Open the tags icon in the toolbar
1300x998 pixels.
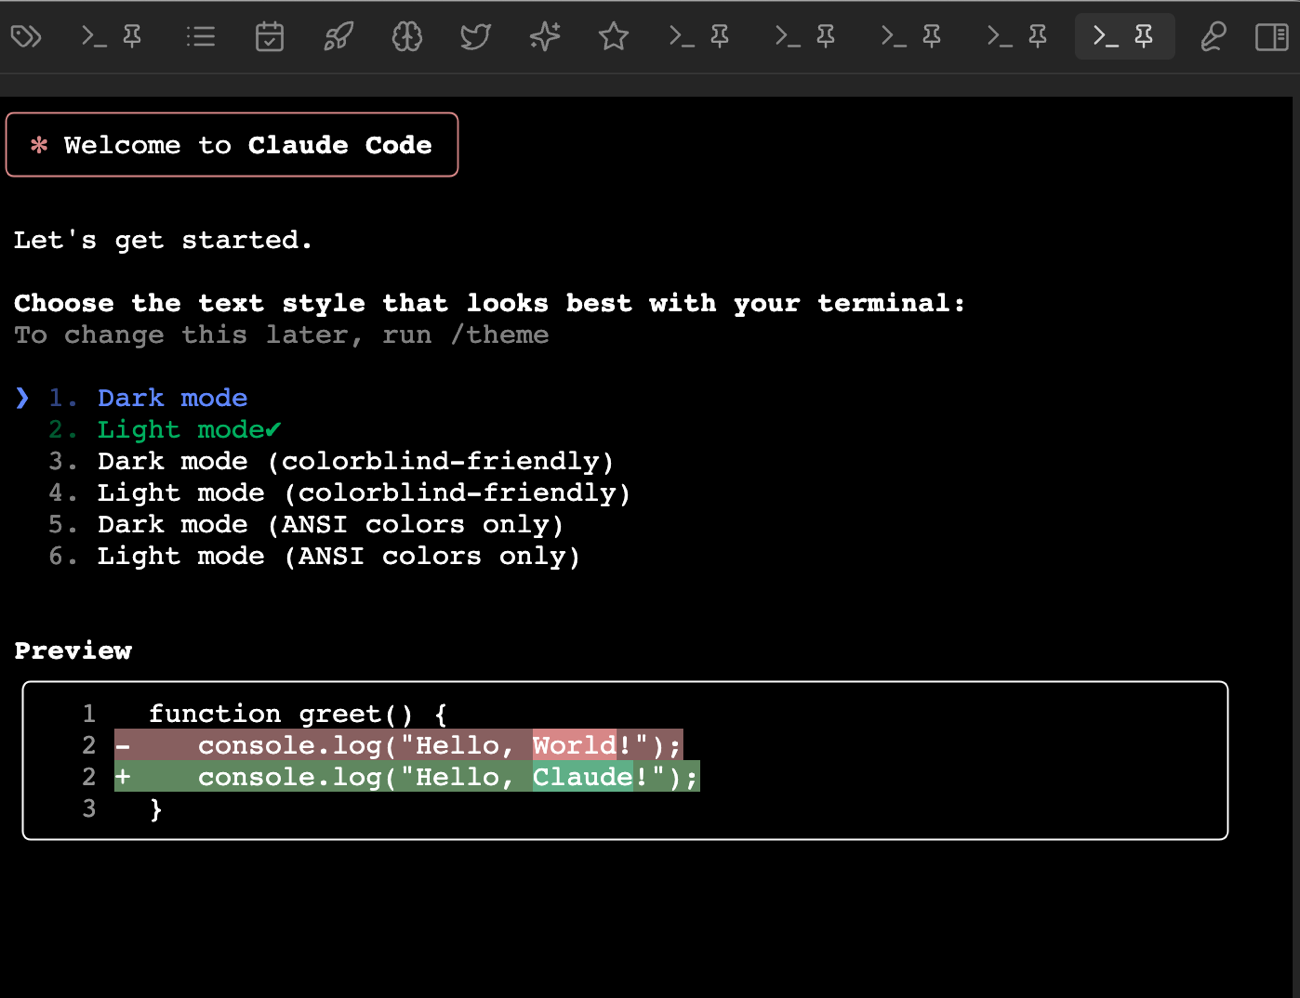point(26,37)
